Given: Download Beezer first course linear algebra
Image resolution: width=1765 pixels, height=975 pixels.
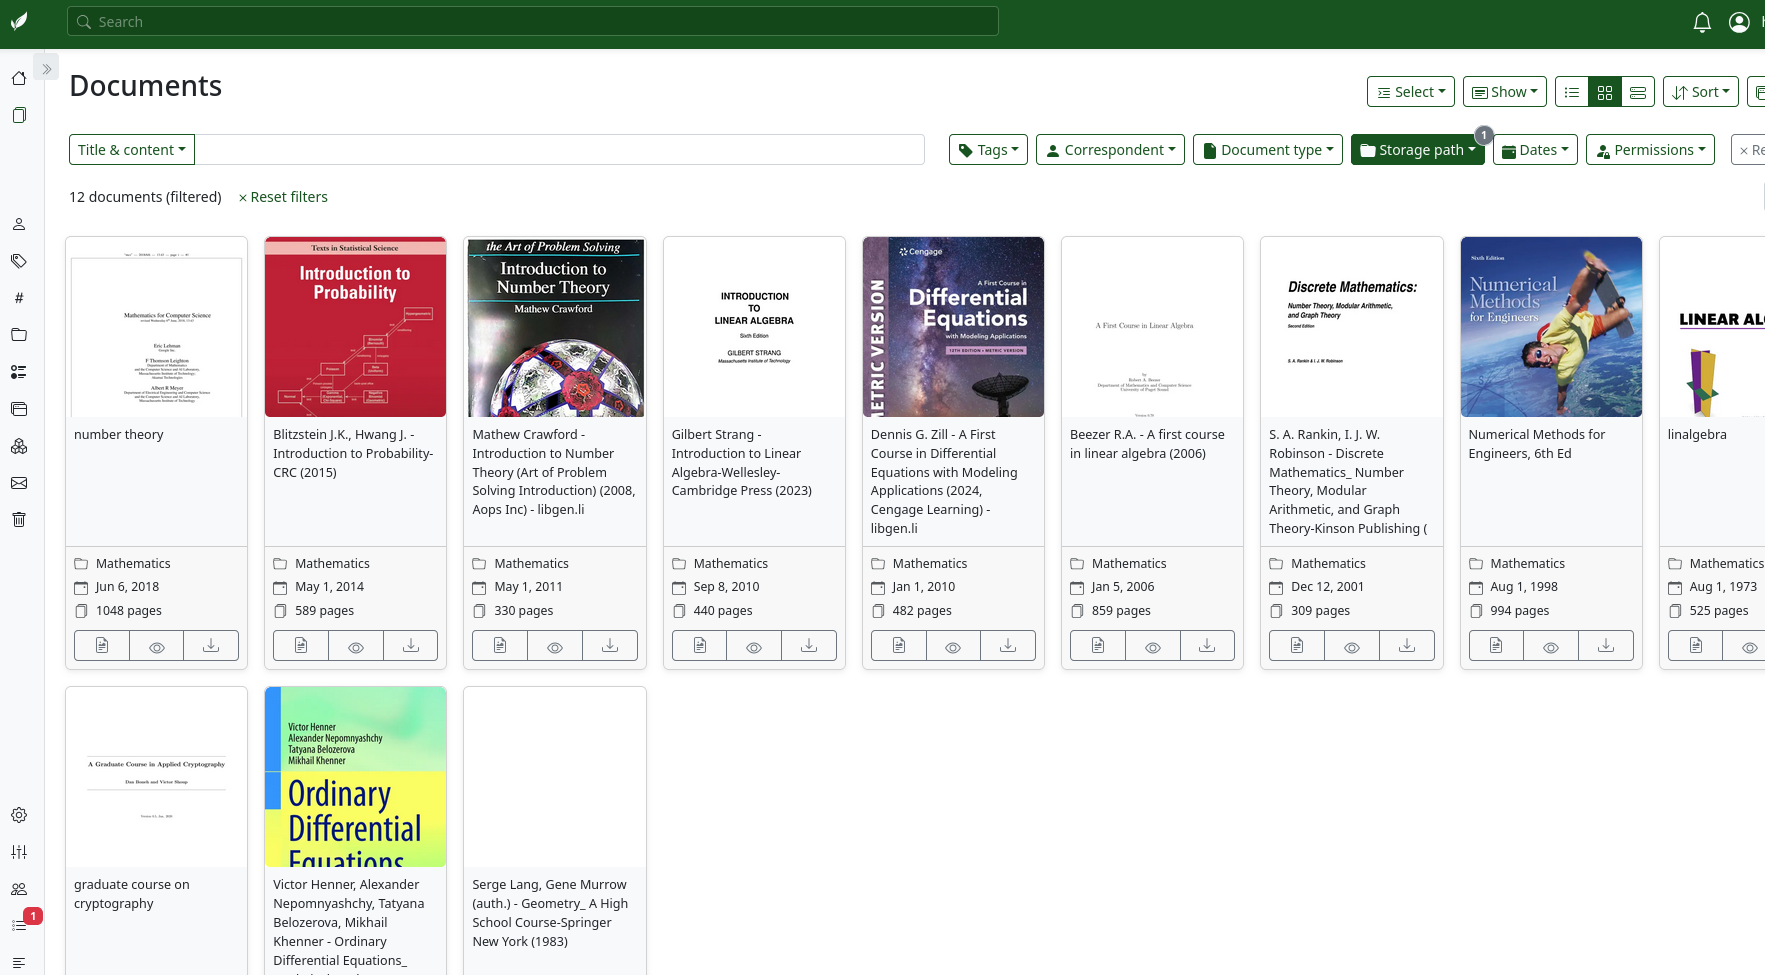Looking at the screenshot, I should (x=1207, y=646).
